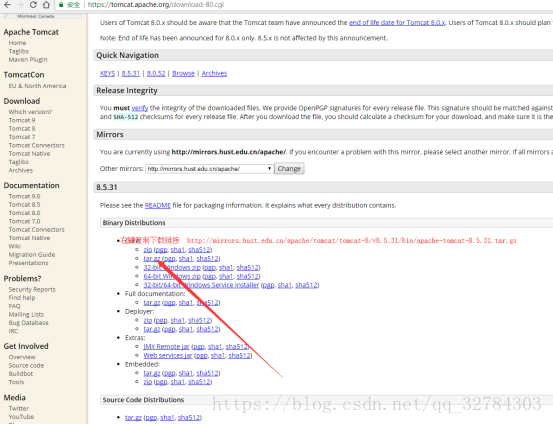Open Browse link in Quick Navigation

(x=183, y=73)
